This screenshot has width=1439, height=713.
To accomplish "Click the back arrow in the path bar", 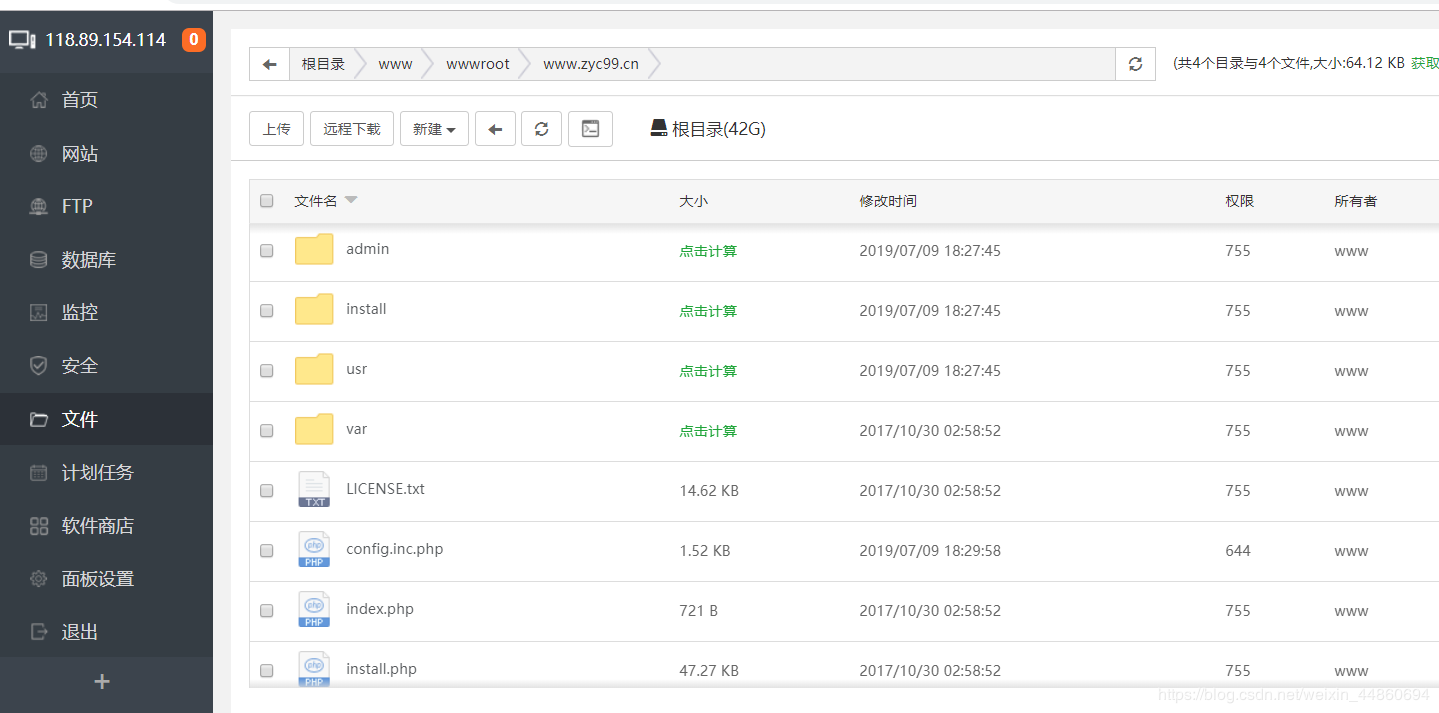I will 269,64.
